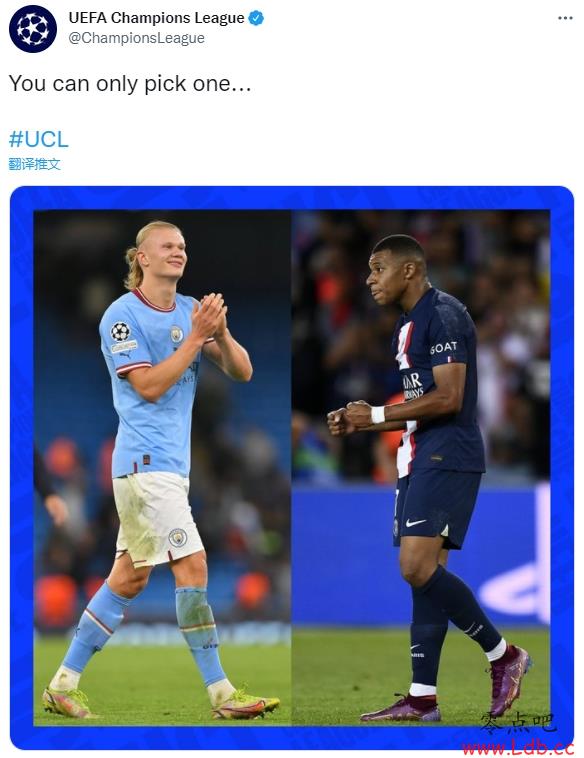Click the Manchester City crest on the light blue shirt
This screenshot has width=584, height=758.
tap(176, 334)
